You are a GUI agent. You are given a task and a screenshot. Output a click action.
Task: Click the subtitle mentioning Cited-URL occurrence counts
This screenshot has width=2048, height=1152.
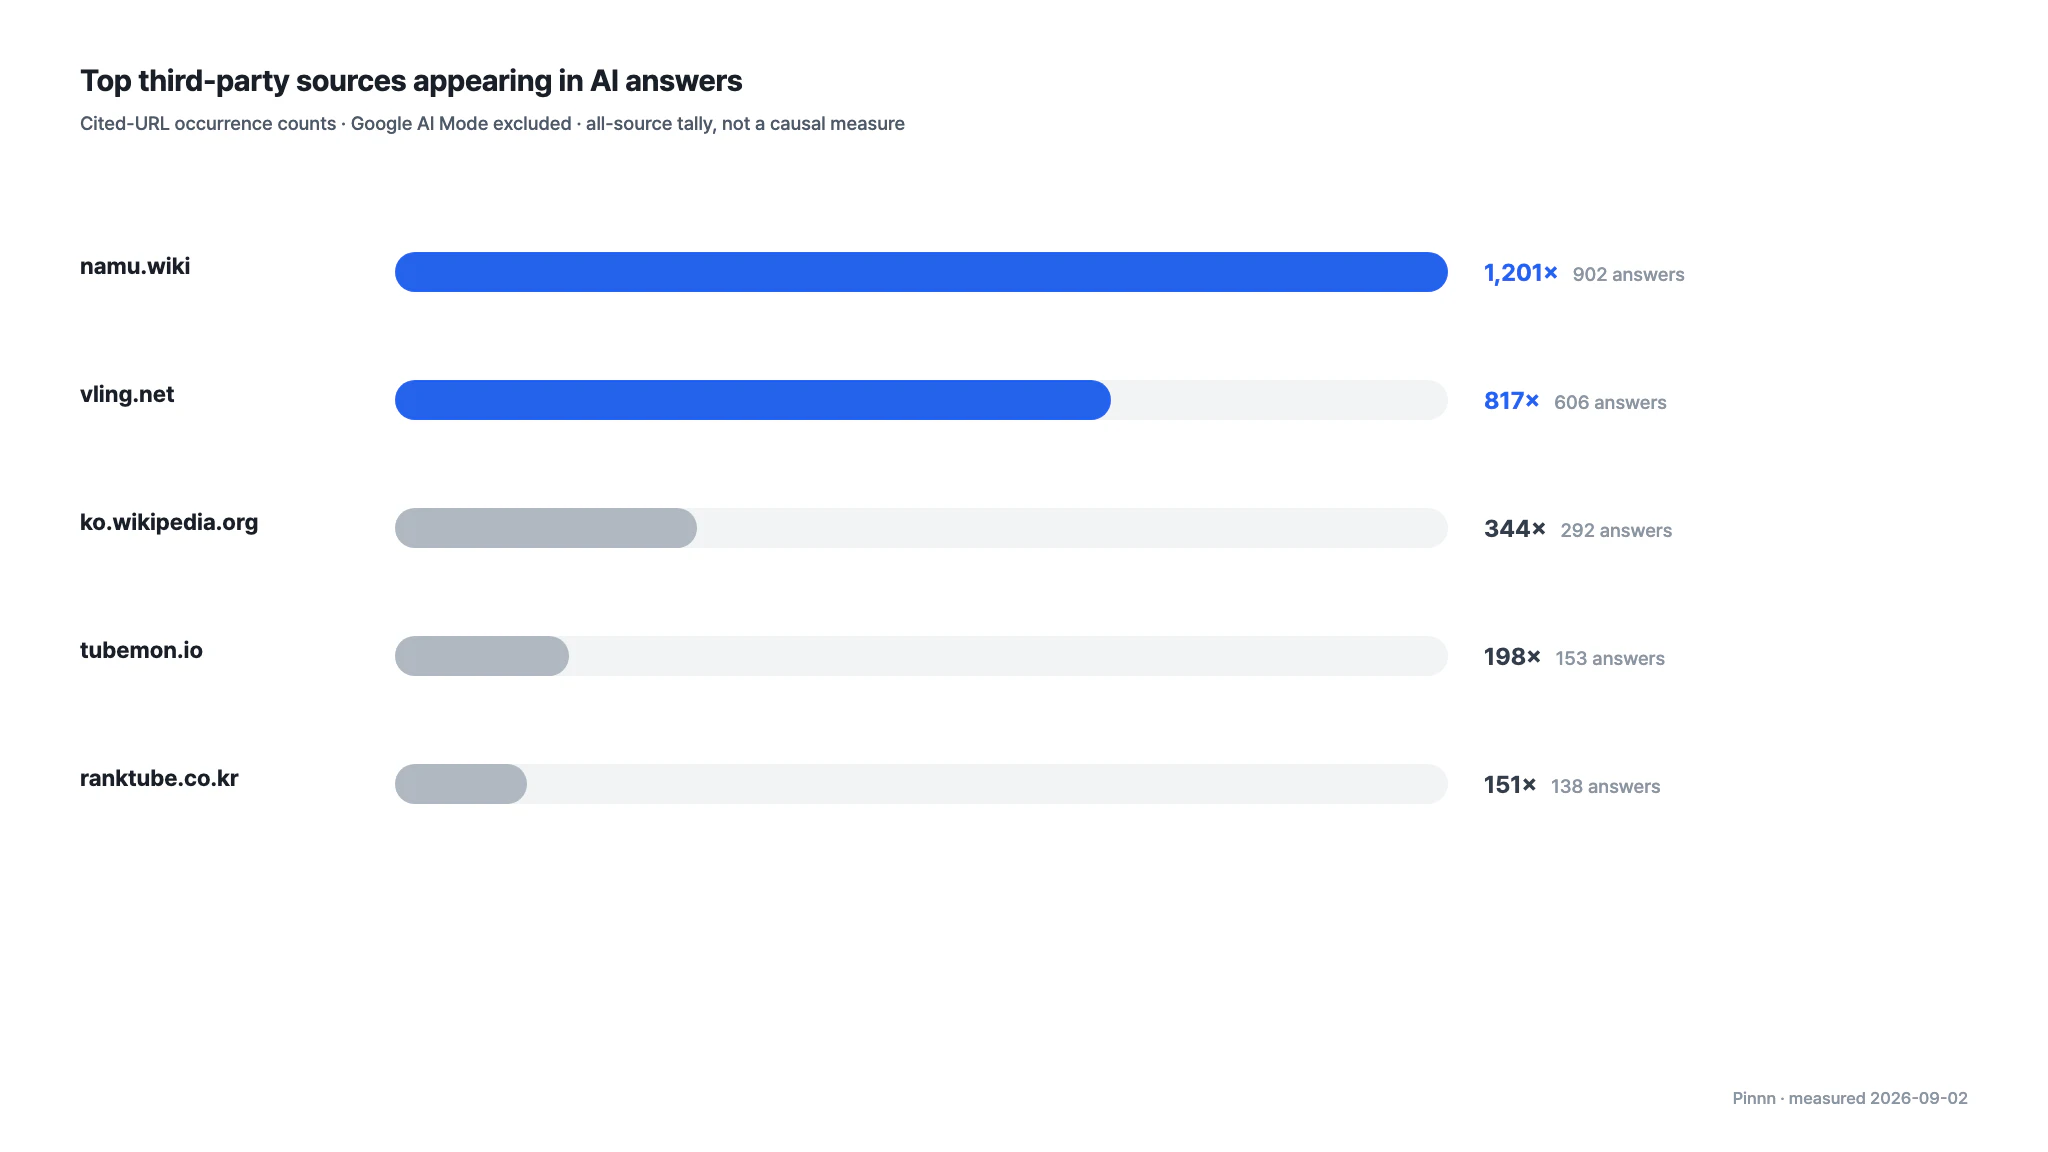492,124
